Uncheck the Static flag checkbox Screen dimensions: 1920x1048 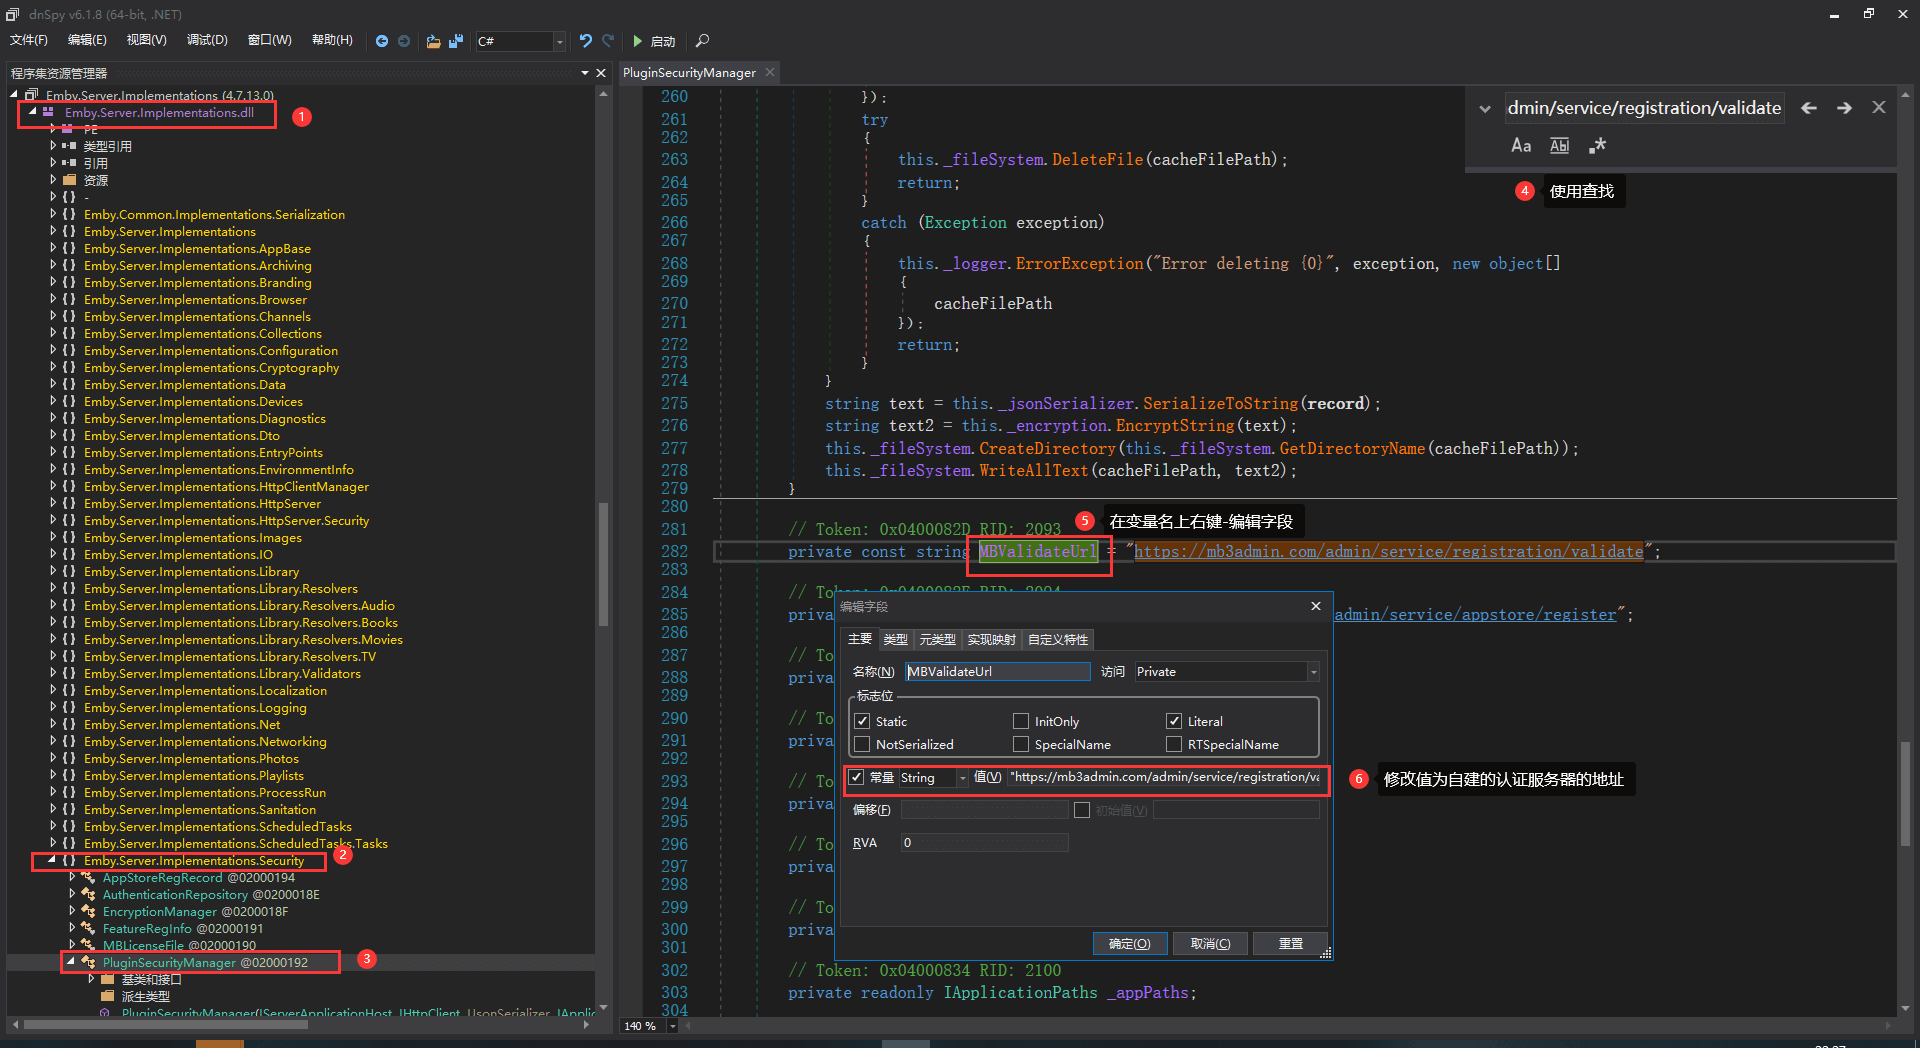click(862, 721)
